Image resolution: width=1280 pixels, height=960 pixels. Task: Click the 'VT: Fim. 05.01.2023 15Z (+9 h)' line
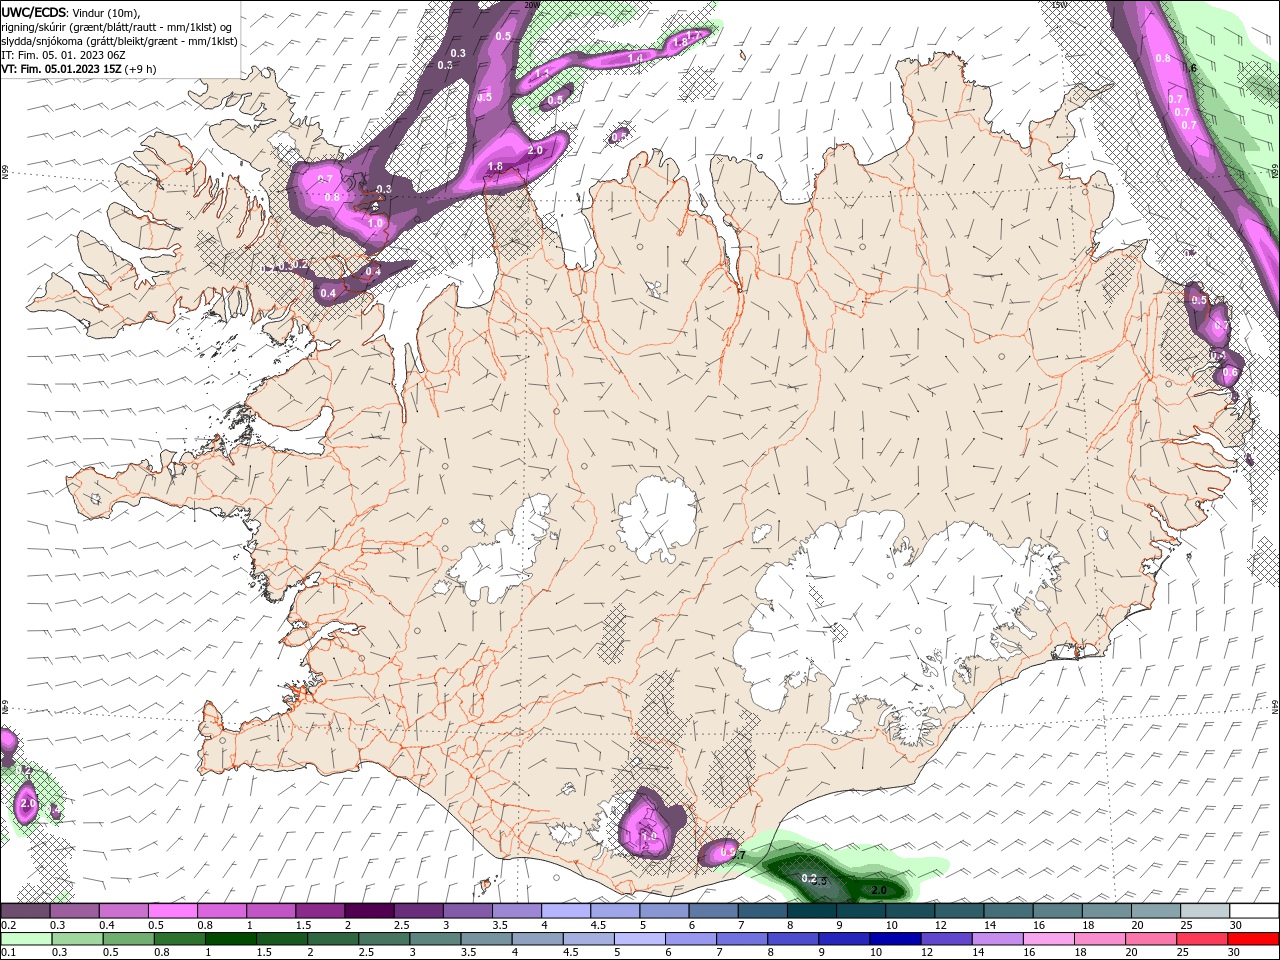click(x=78, y=69)
